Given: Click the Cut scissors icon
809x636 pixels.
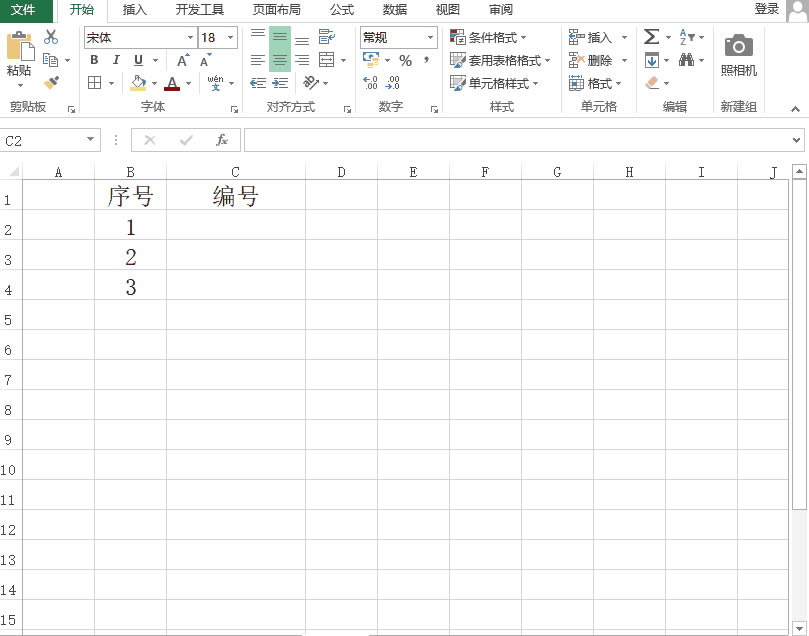Looking at the screenshot, I should 51,37.
